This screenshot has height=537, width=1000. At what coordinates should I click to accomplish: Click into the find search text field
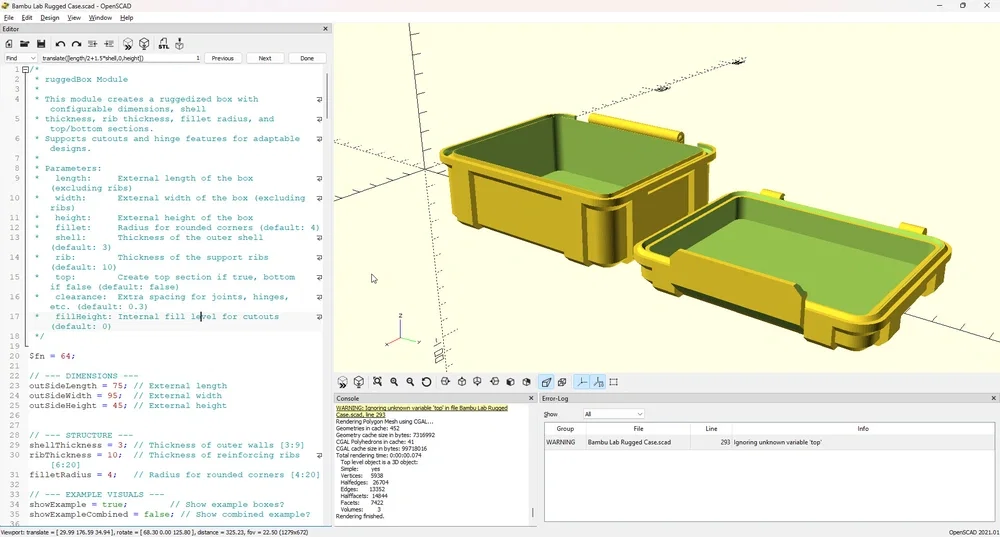click(120, 58)
